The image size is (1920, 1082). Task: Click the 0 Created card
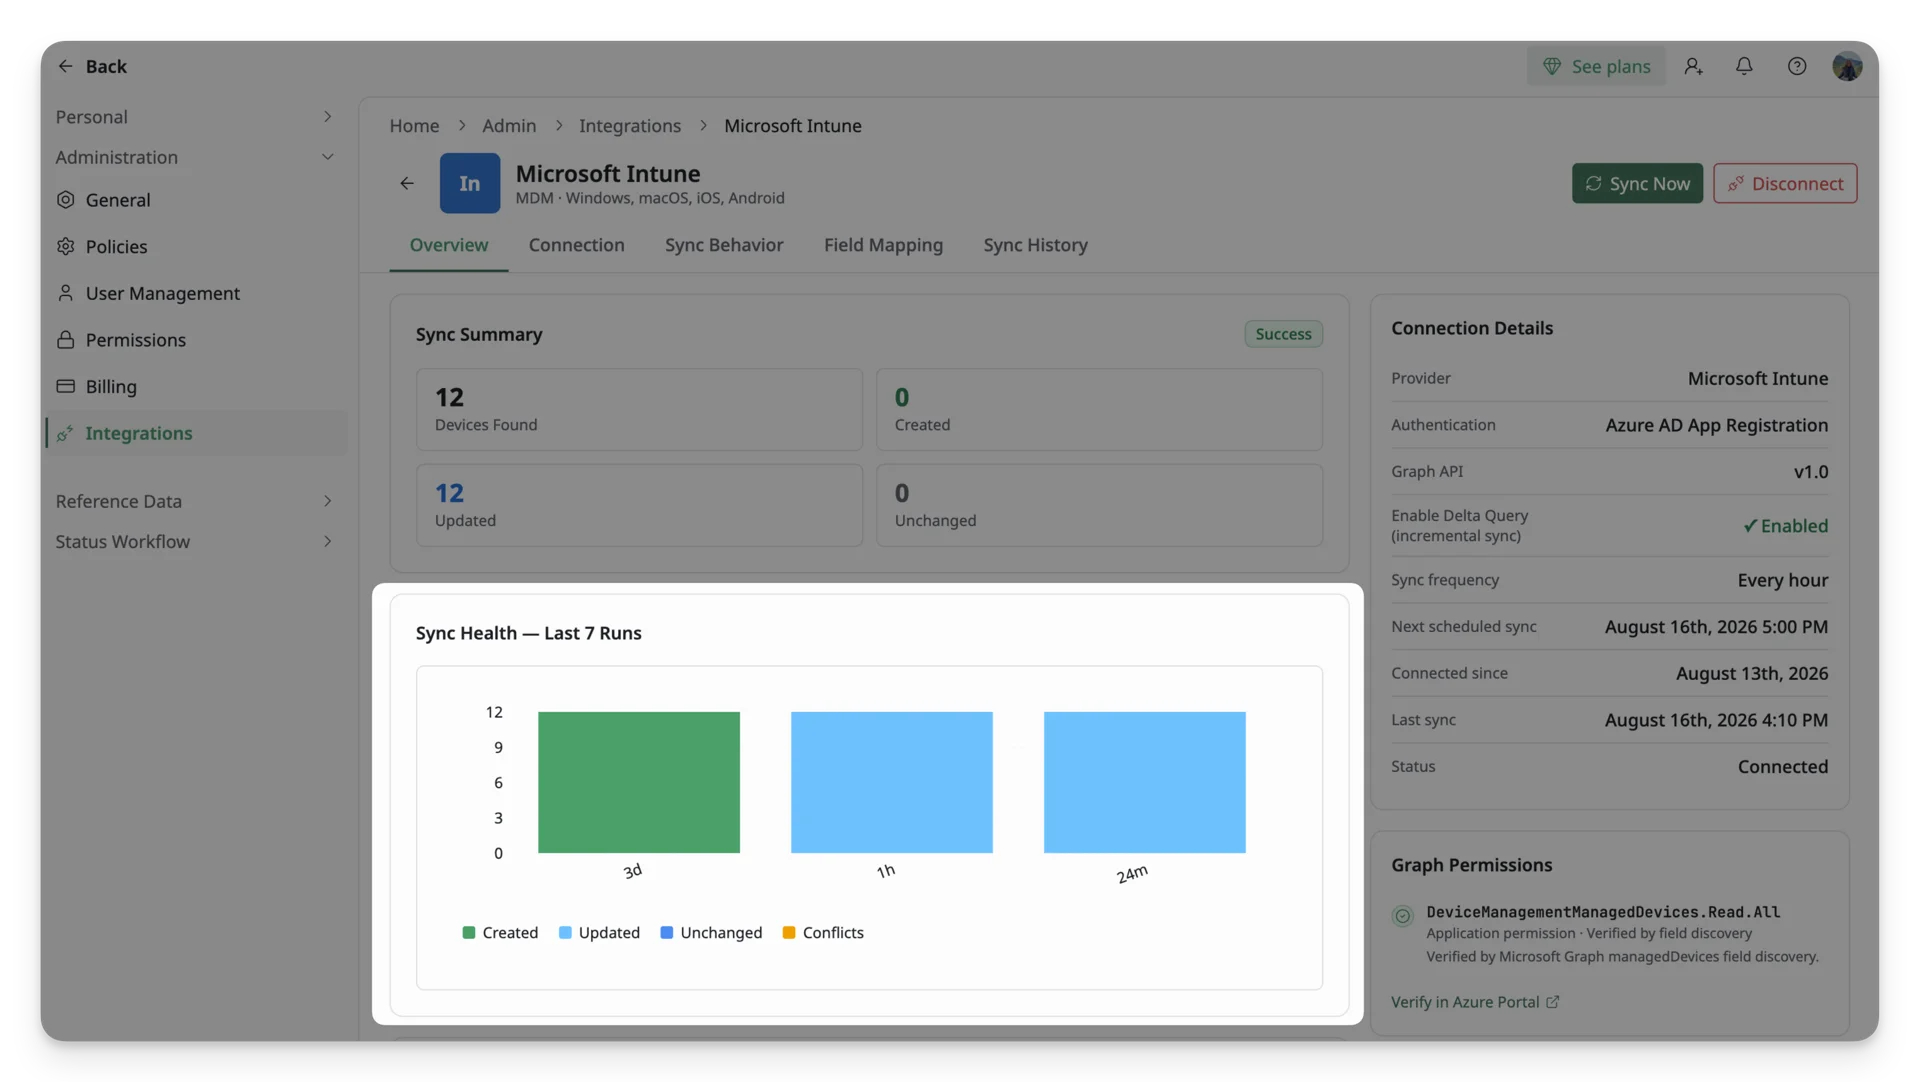(x=1099, y=409)
